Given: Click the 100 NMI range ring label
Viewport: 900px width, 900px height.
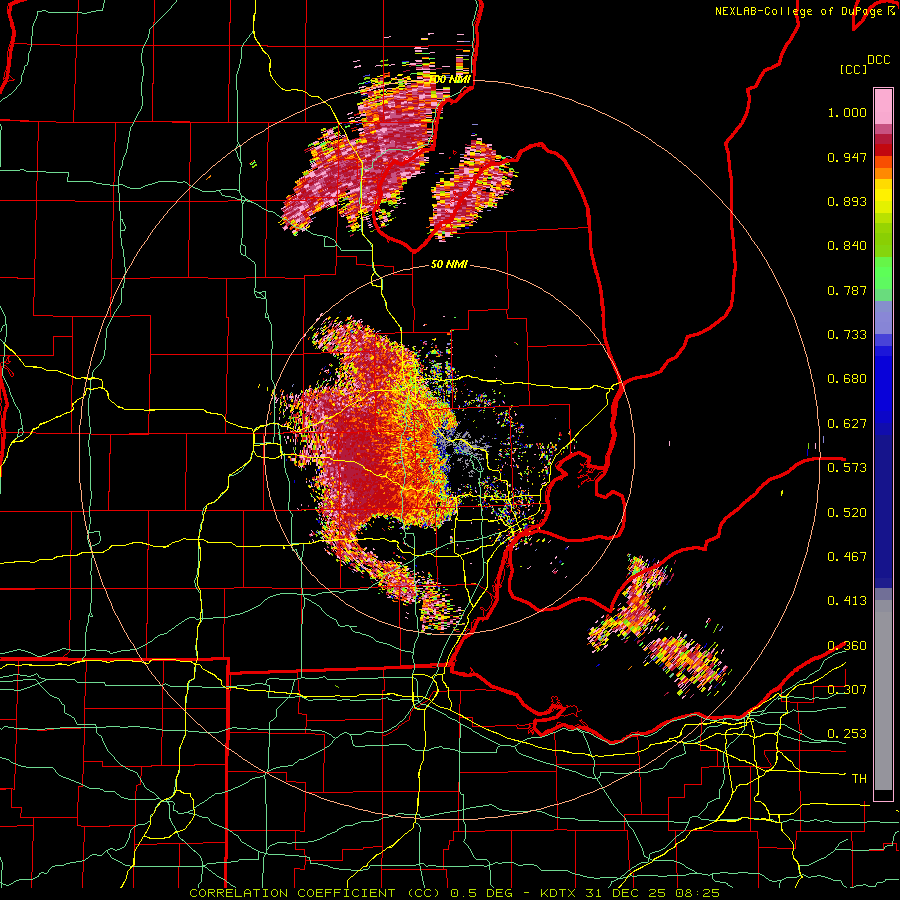Looking at the screenshot, I should 451,79.
